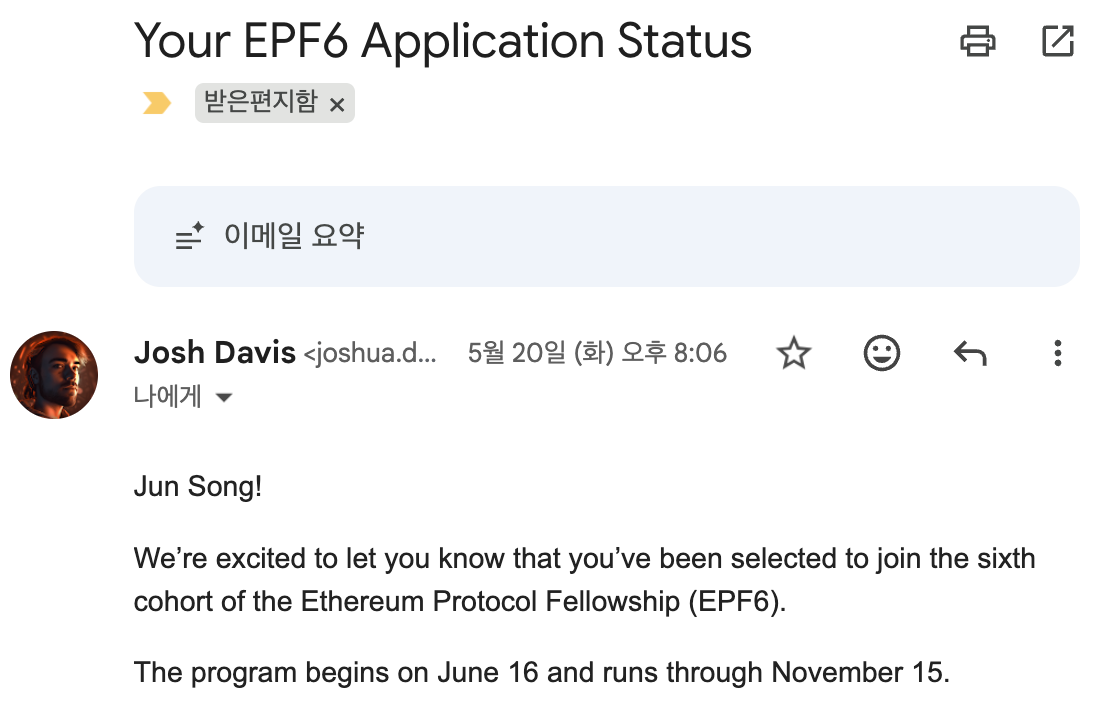The image size is (1094, 706).
Task: Click the Jun Song! greeting line
Action: pos(198,488)
